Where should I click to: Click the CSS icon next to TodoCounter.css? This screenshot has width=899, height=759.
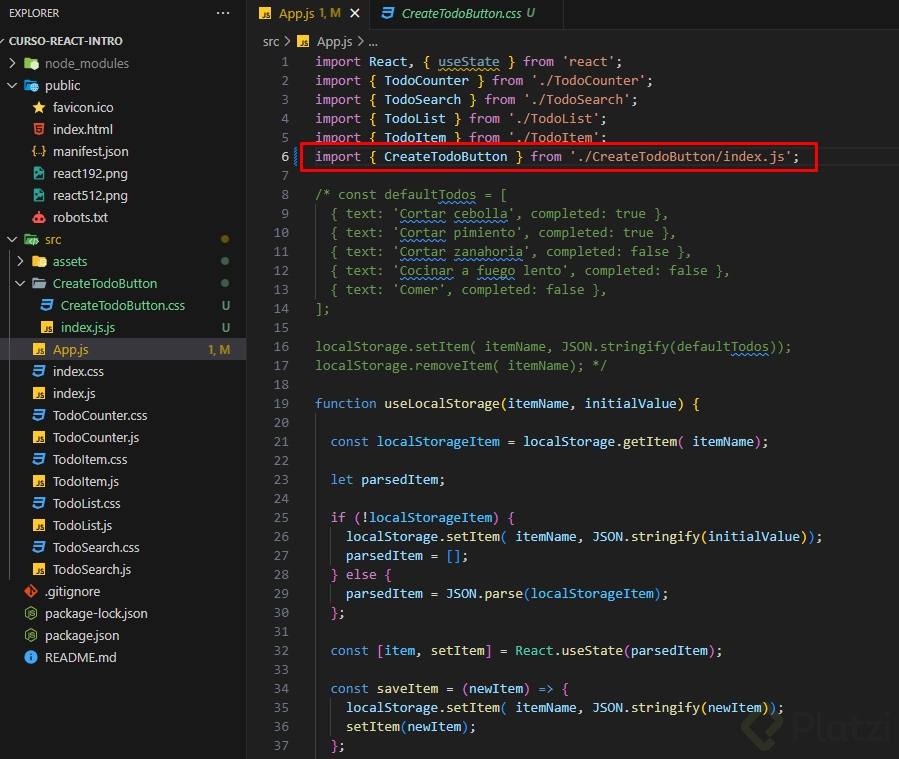[39, 415]
